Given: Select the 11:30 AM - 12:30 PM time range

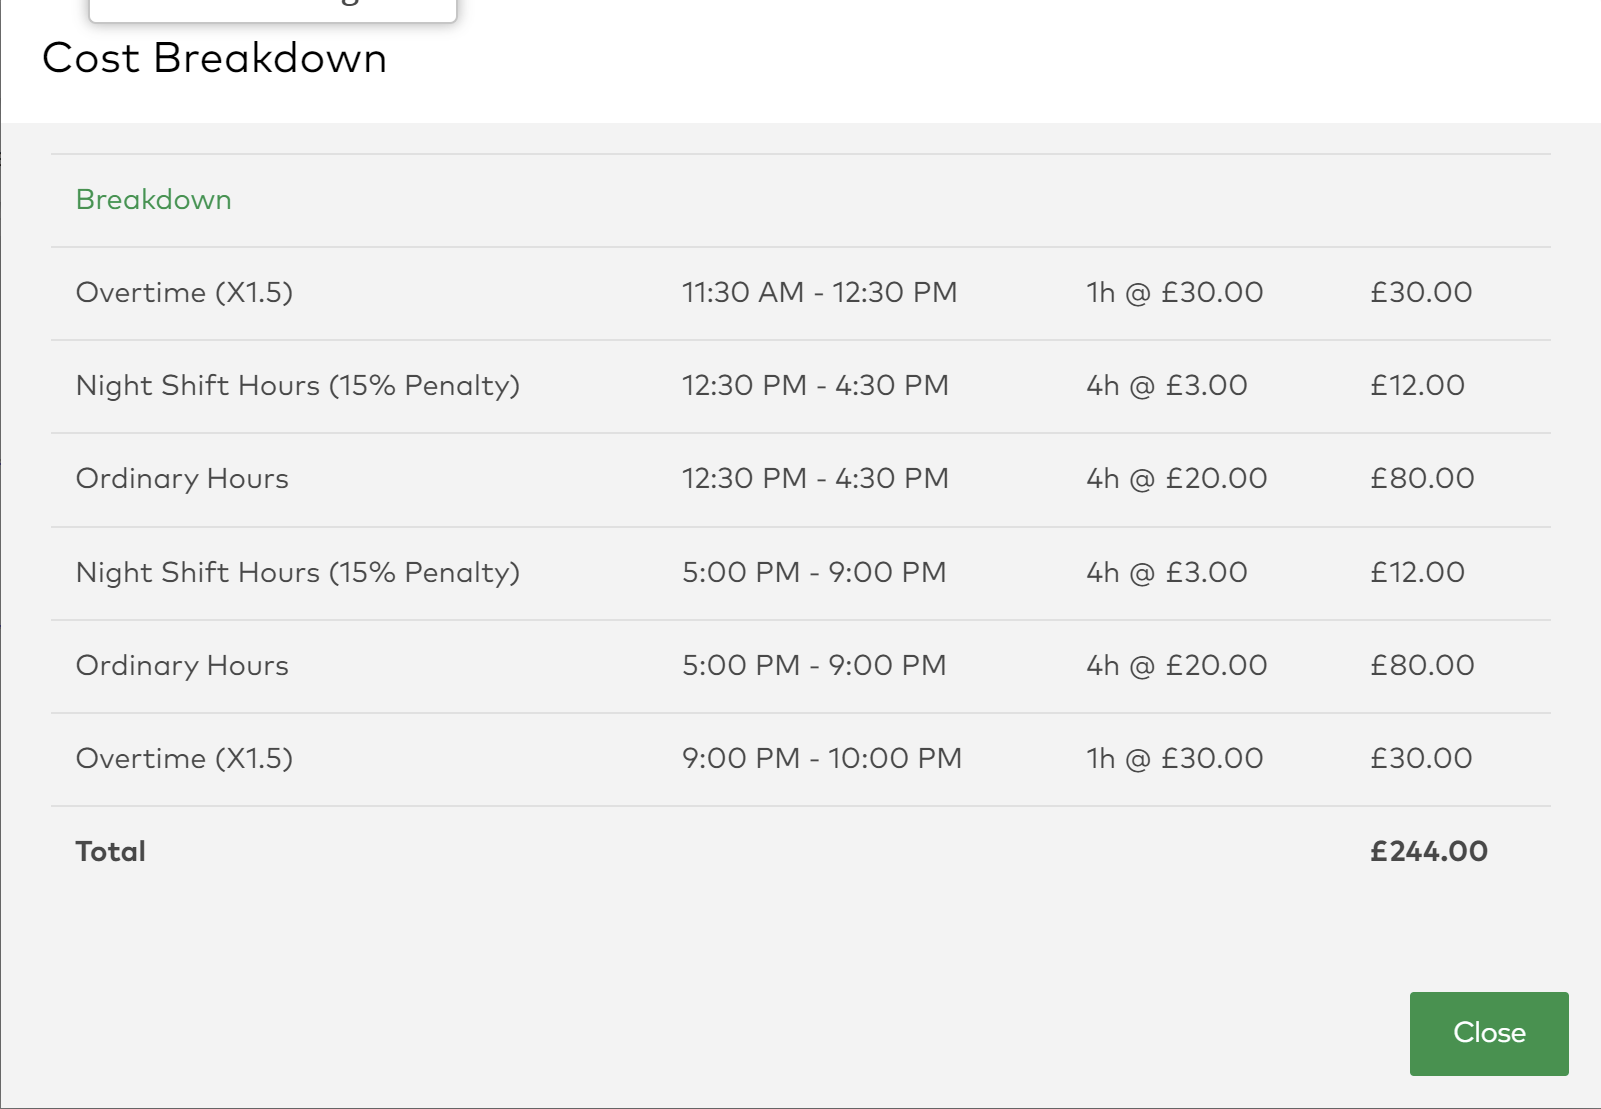Looking at the screenshot, I should click(x=819, y=292).
